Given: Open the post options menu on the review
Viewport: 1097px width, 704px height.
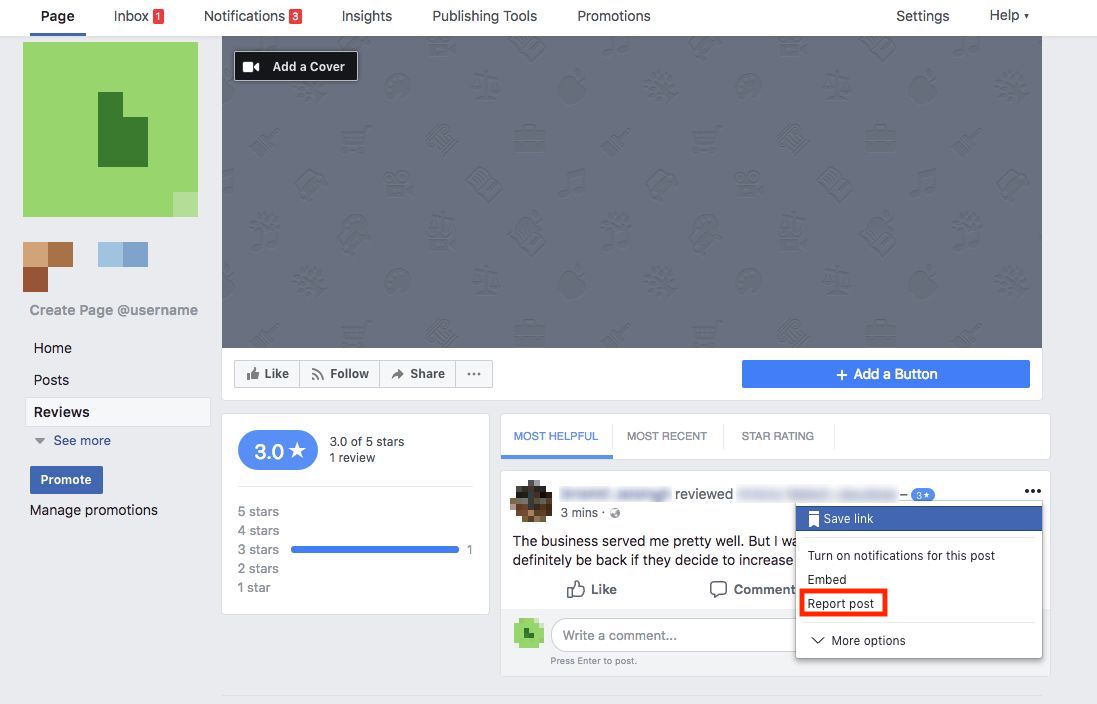Looking at the screenshot, I should click(1033, 490).
